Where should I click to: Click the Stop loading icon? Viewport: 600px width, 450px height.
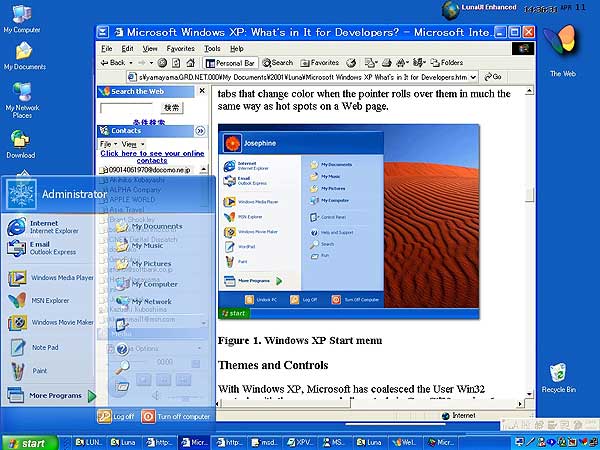pyautogui.click(x=162, y=63)
